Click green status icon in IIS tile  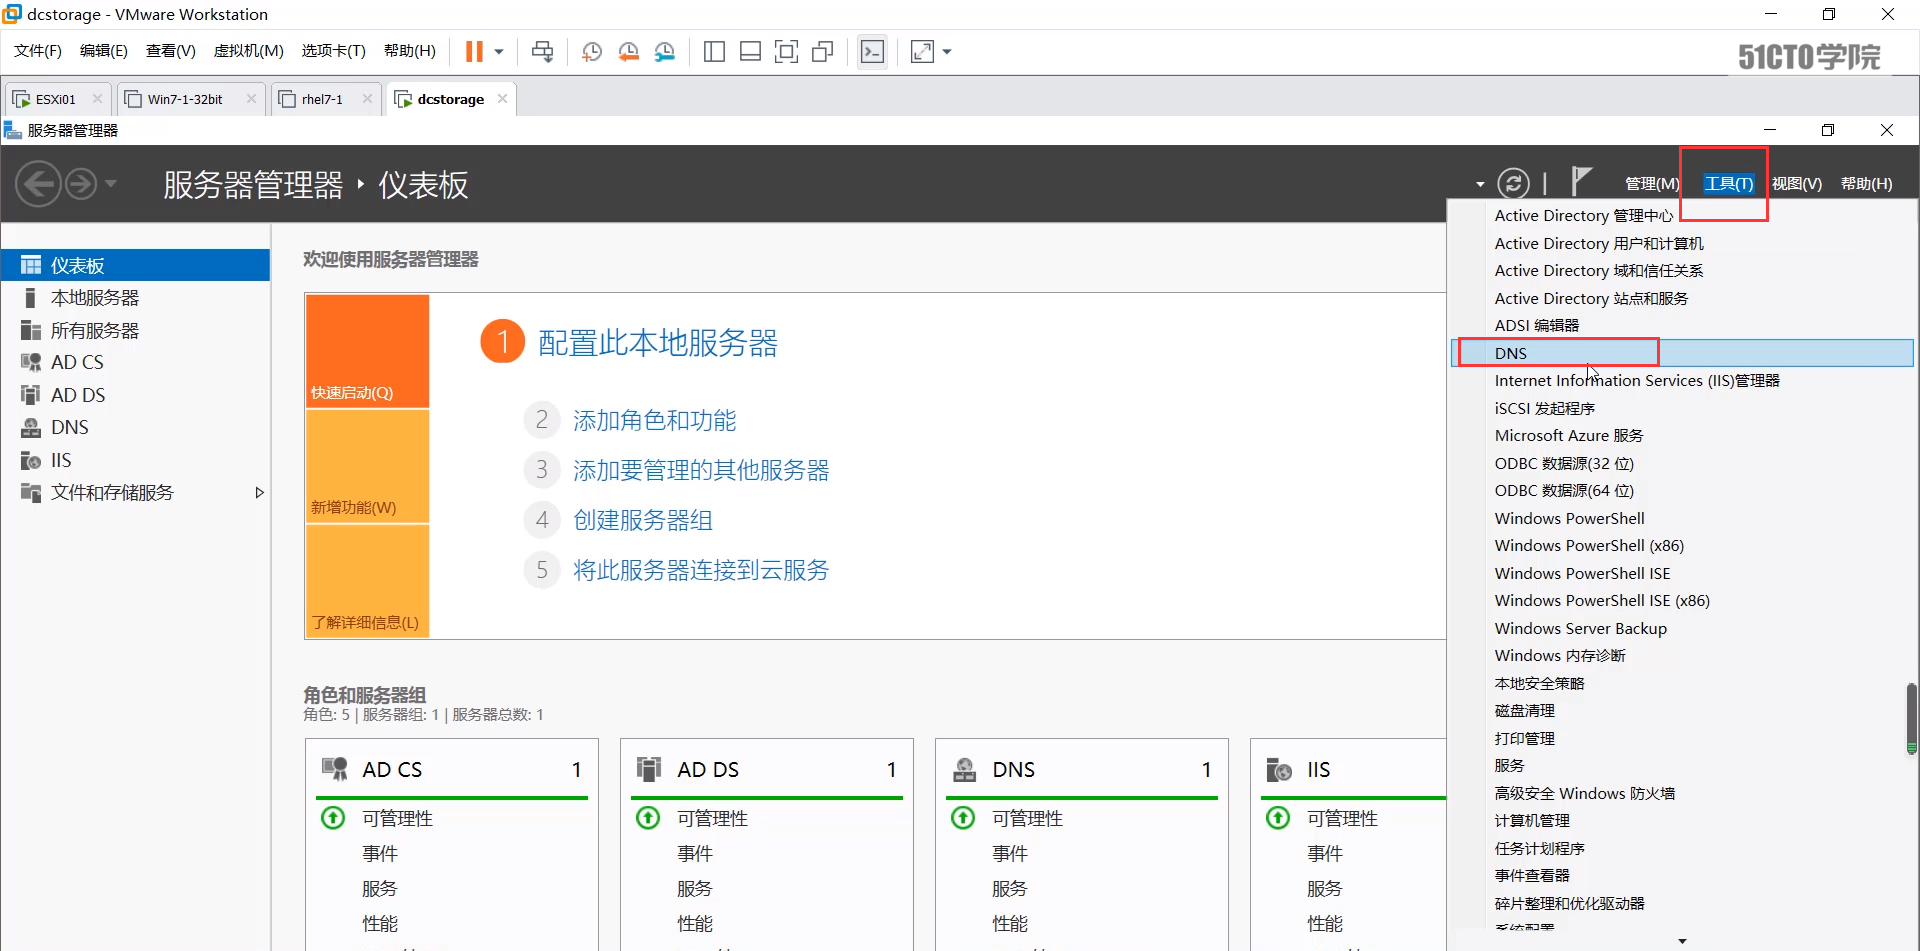coord(1278,818)
